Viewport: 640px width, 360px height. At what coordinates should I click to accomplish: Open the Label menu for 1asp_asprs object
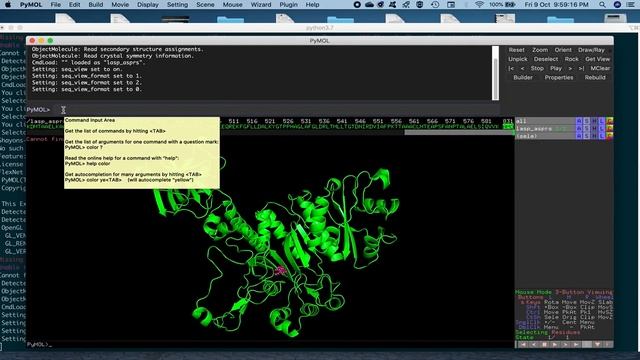[x=602, y=129]
